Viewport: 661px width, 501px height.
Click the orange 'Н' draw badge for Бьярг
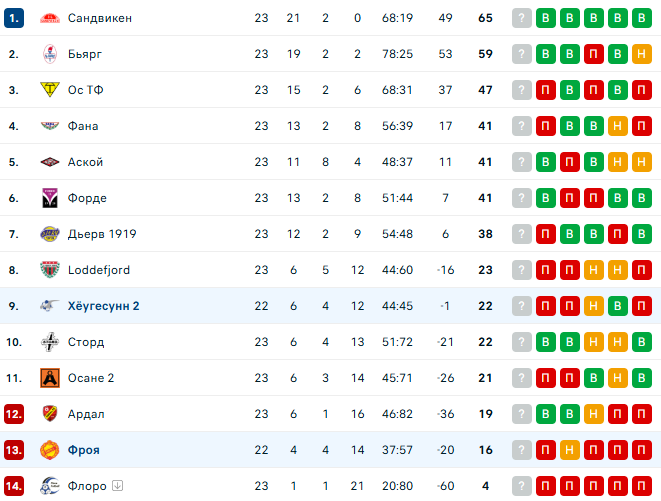click(x=641, y=54)
